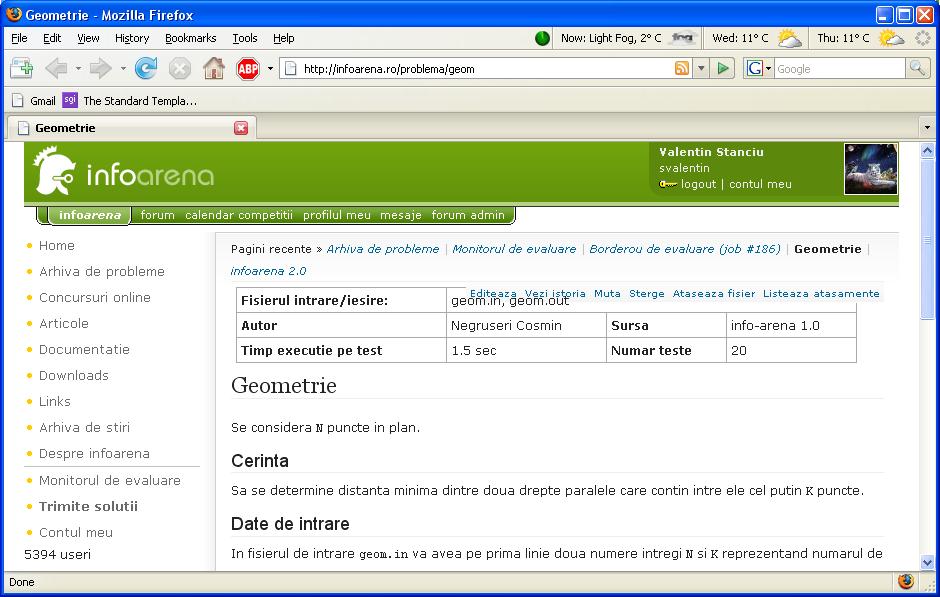Viewport: 940px width, 597px height.
Task: Click the Firefox icon in status bar
Action: coord(906,581)
